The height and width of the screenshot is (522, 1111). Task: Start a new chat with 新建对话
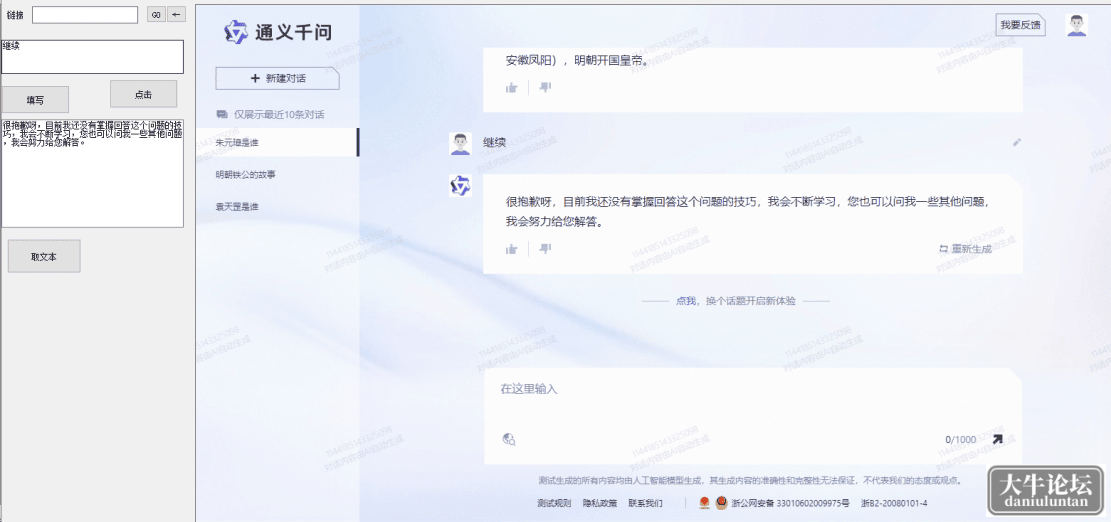[278, 79]
